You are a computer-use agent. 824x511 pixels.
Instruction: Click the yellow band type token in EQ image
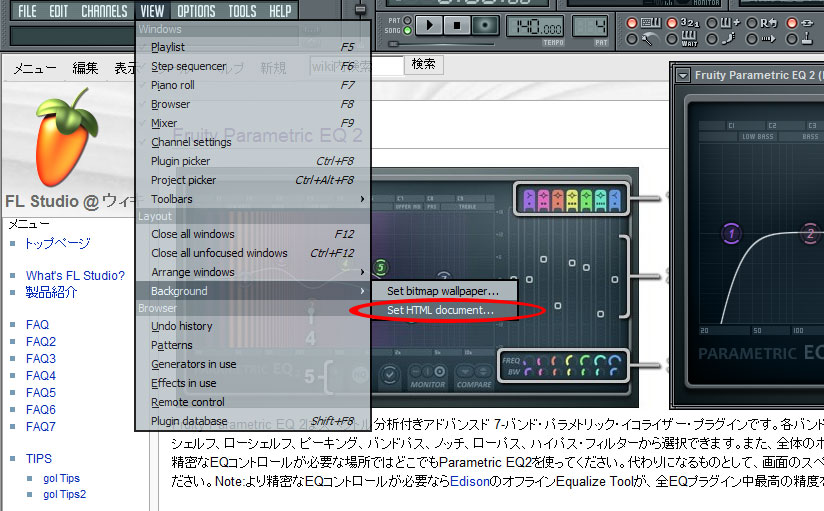coord(572,200)
